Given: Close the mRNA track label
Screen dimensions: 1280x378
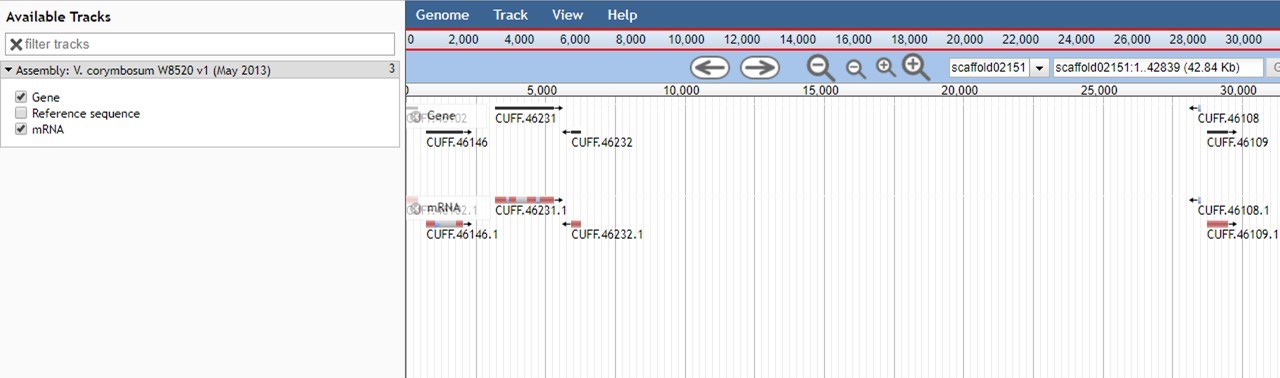Looking at the screenshot, I should coord(415,207).
